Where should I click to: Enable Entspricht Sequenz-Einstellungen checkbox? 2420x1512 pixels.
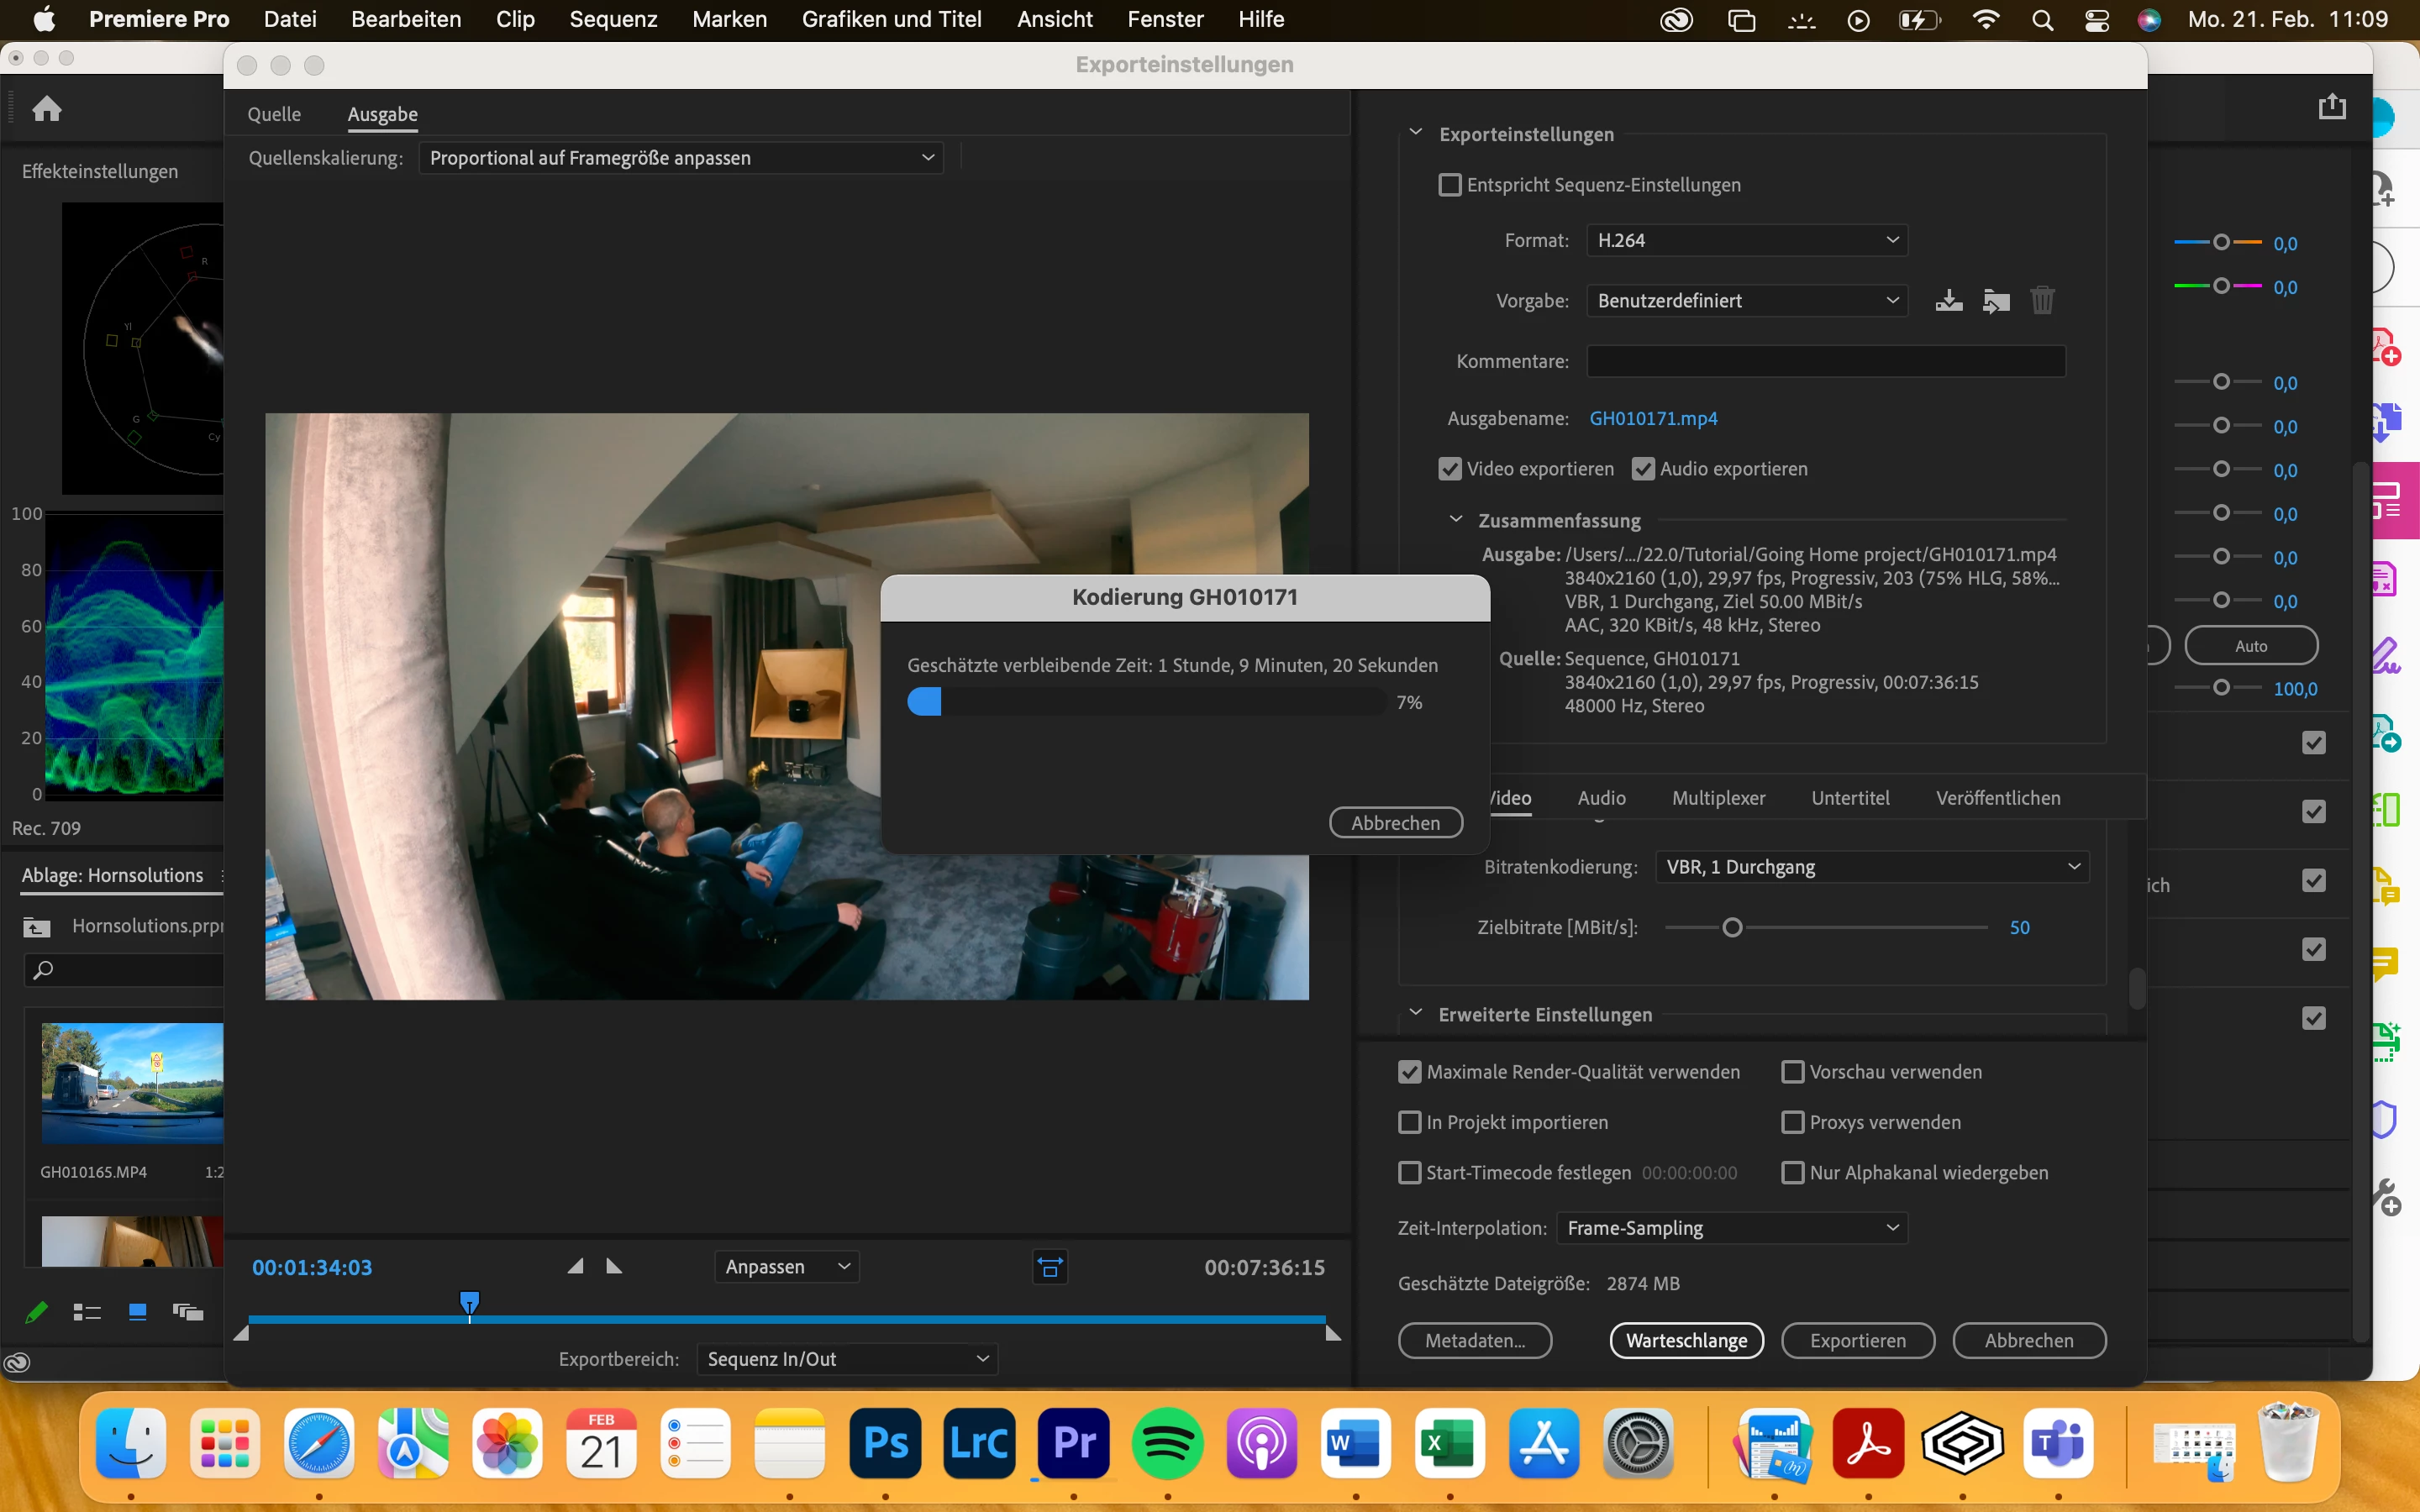[1449, 185]
